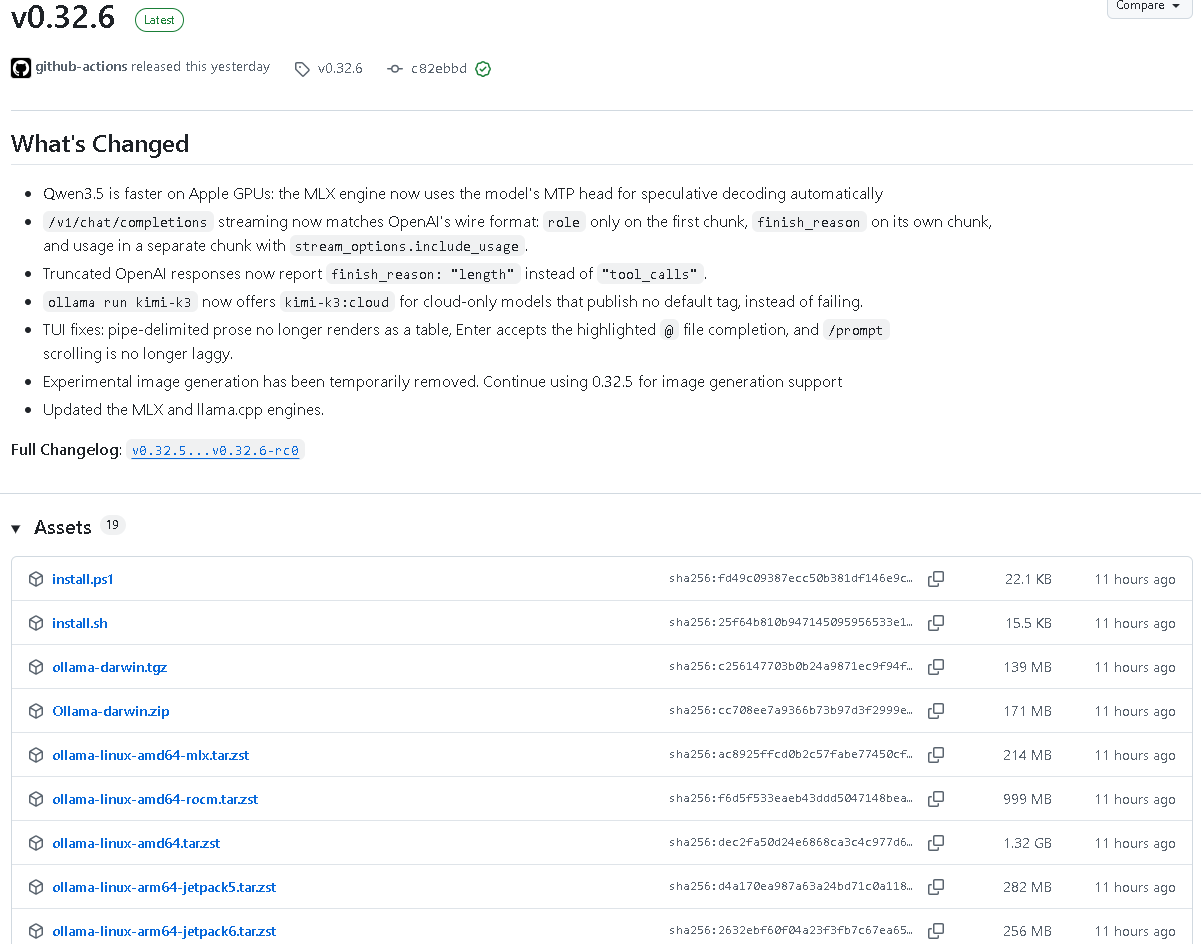Download Ollama-darwin.zip
The width and height of the screenshot is (1201, 944).
(x=110, y=711)
